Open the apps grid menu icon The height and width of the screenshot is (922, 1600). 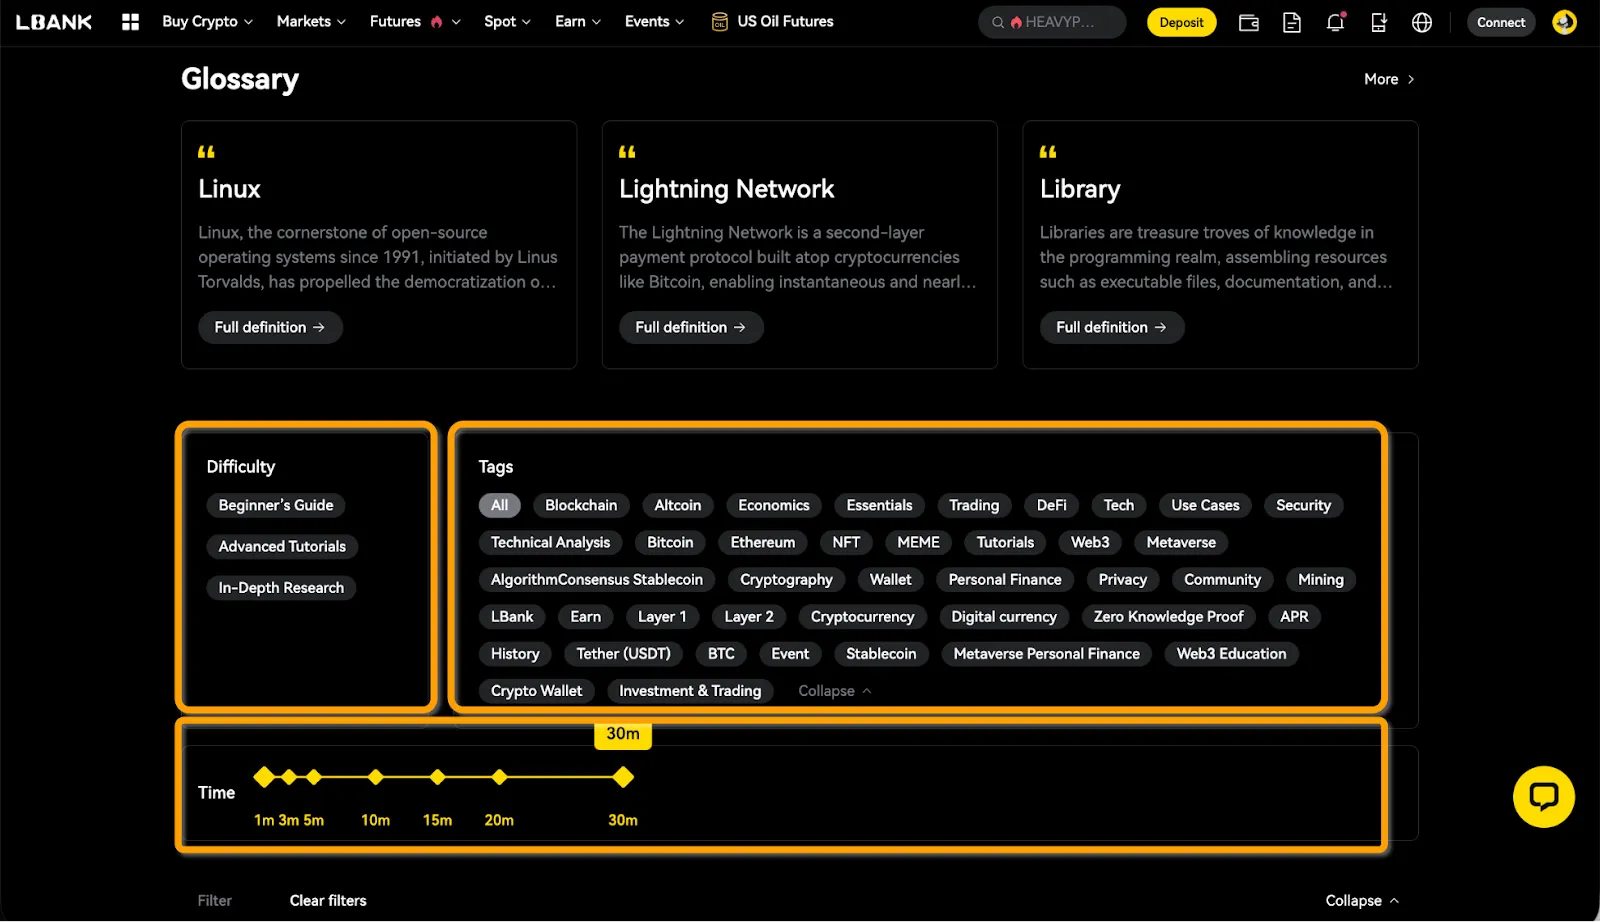pyautogui.click(x=130, y=22)
